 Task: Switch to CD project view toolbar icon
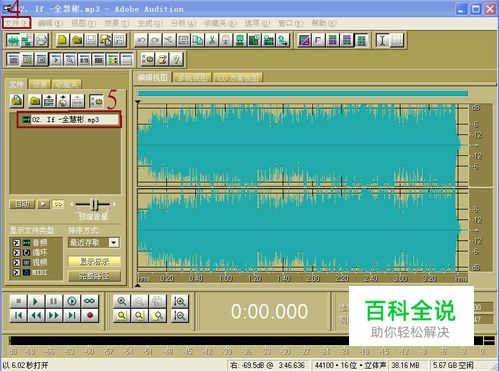click(41, 41)
